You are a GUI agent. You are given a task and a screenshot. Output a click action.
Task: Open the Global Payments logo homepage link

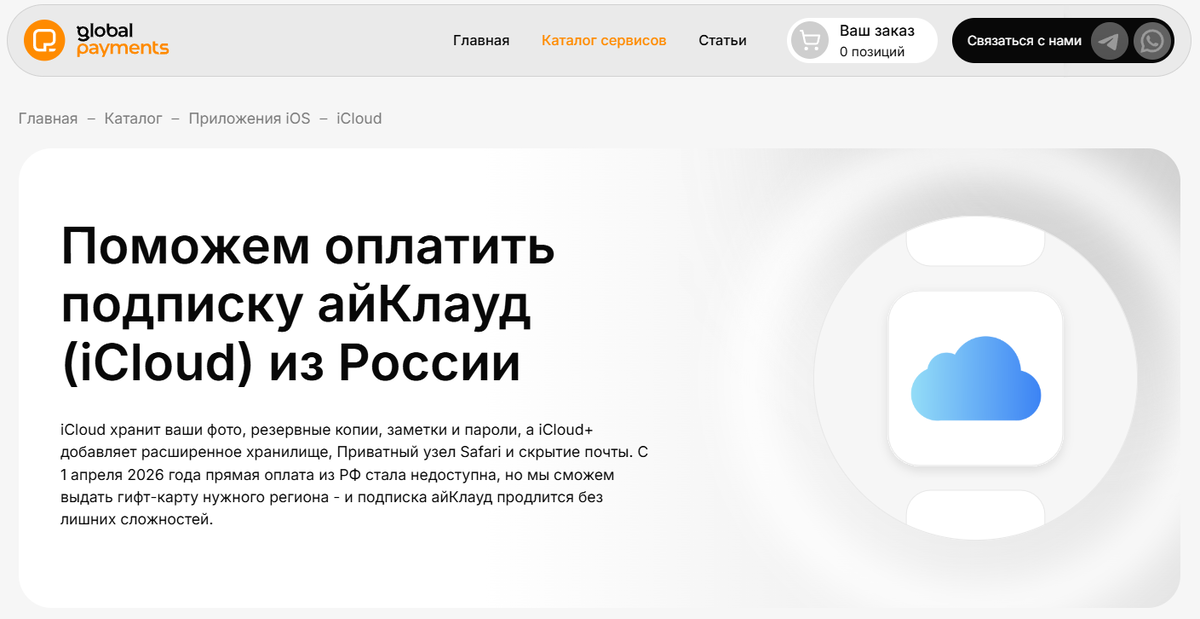[x=97, y=40]
